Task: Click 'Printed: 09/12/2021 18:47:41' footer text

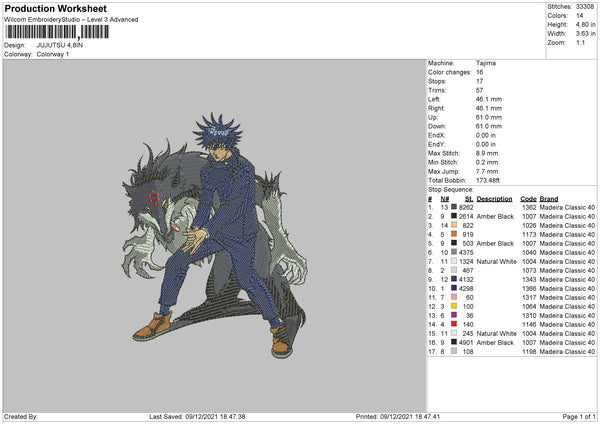Action: pyautogui.click(x=398, y=417)
